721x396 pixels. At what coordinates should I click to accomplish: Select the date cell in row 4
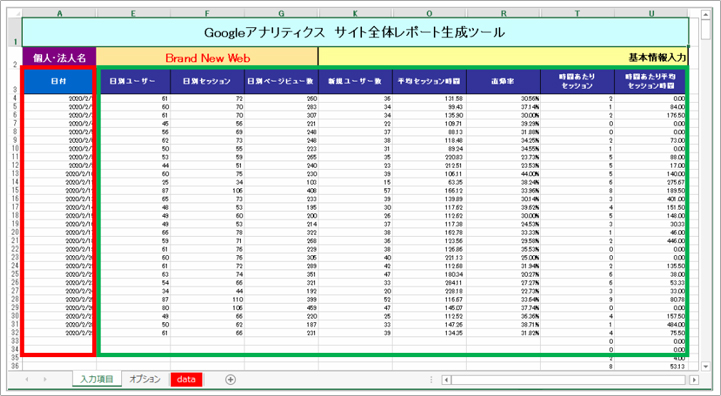pos(58,98)
